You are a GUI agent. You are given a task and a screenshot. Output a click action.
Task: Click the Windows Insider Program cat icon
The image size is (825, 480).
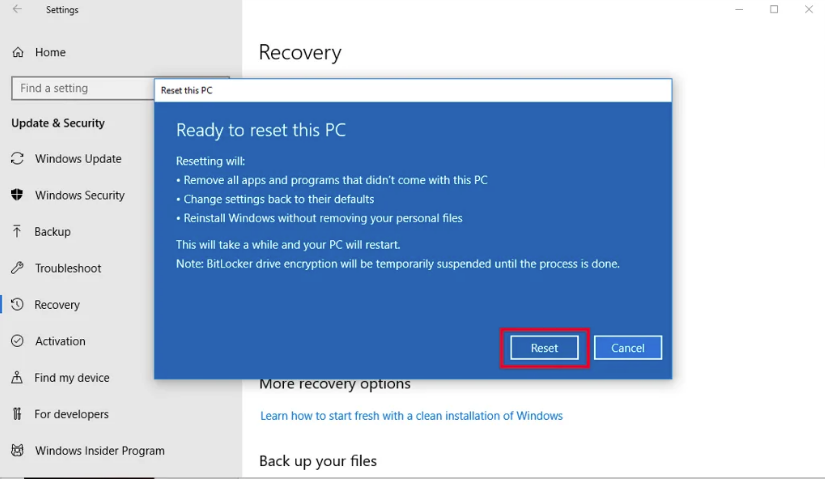17,451
